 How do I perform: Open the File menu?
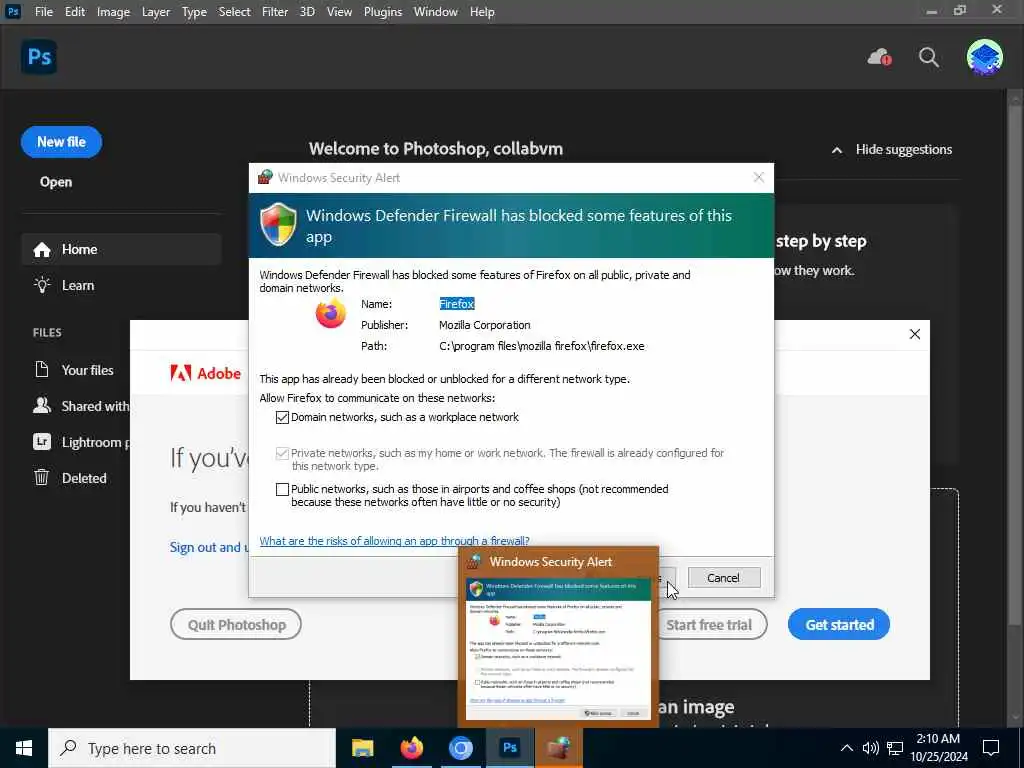tap(44, 12)
